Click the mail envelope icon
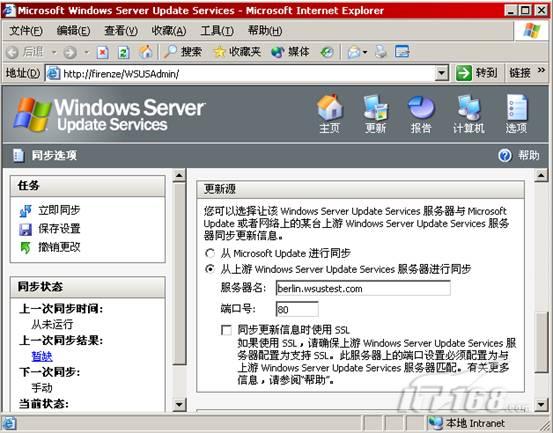The width and height of the screenshot is (553, 433). click(x=354, y=53)
